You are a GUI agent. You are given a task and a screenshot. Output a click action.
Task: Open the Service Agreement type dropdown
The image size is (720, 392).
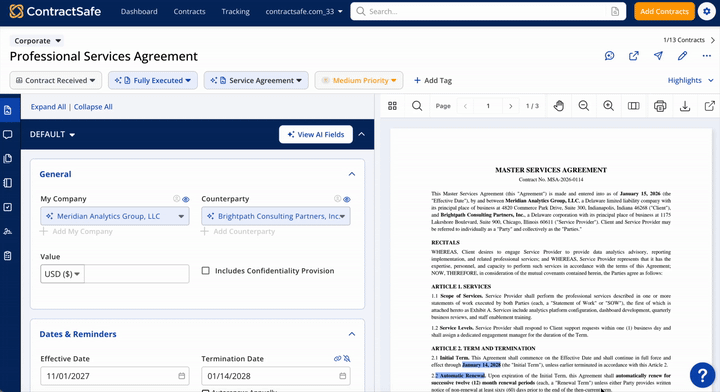click(x=256, y=80)
